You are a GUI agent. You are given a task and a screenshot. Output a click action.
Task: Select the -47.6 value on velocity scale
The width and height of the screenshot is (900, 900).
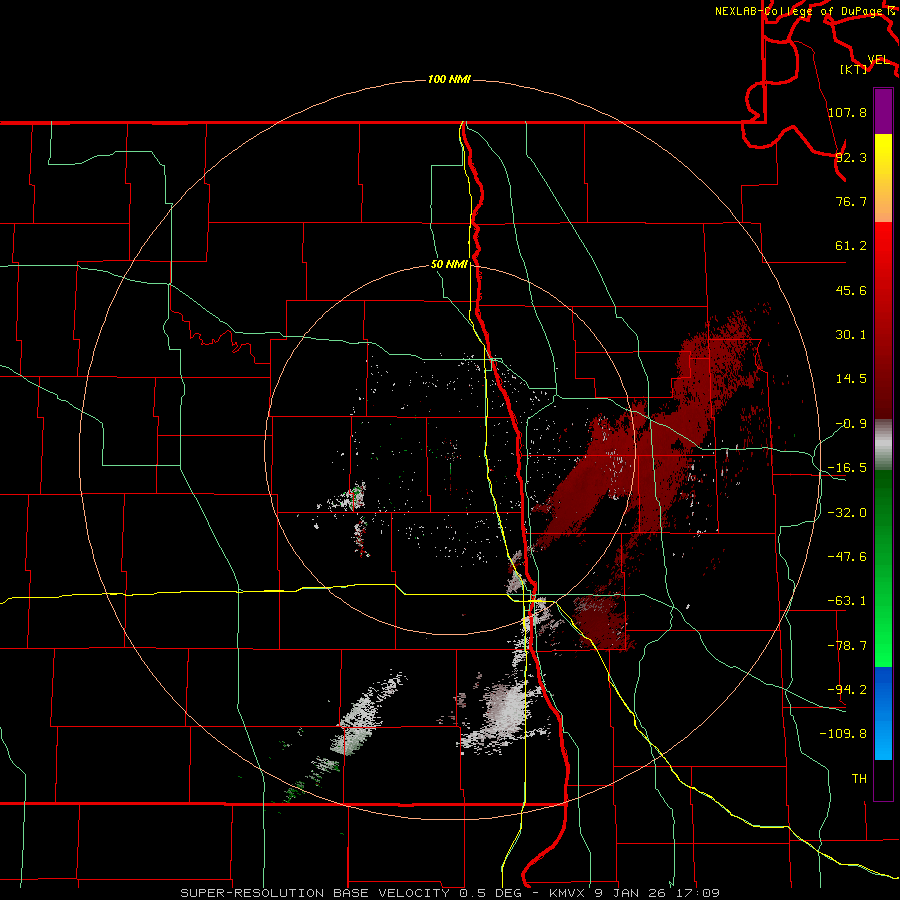pos(847,557)
